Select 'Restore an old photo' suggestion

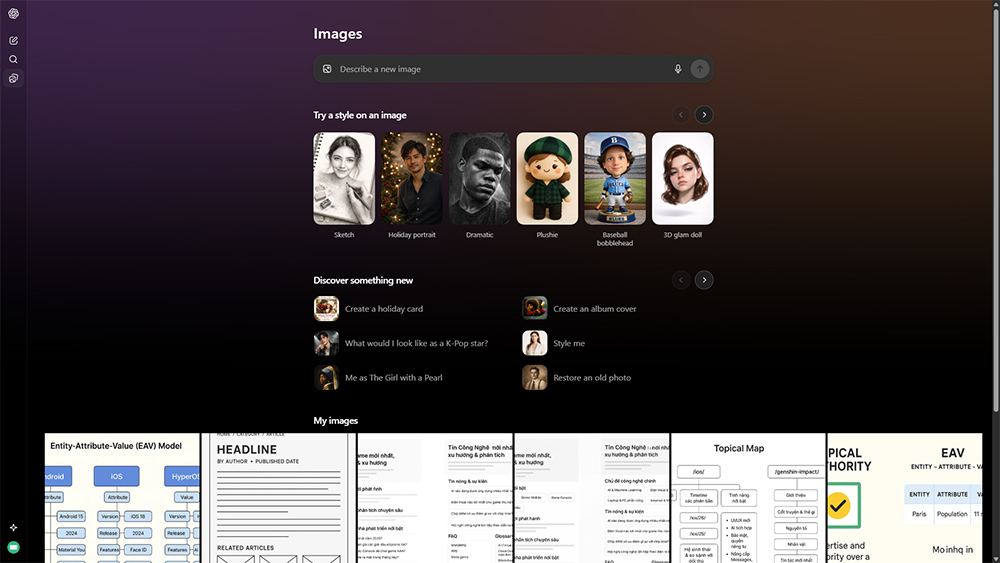point(592,377)
